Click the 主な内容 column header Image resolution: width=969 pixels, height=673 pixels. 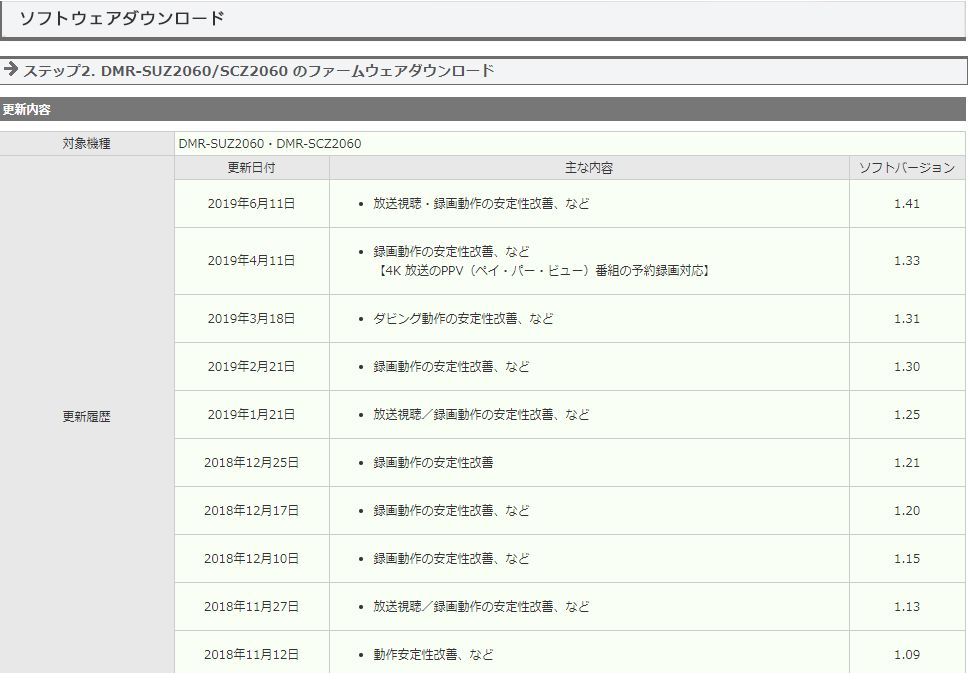pos(589,167)
